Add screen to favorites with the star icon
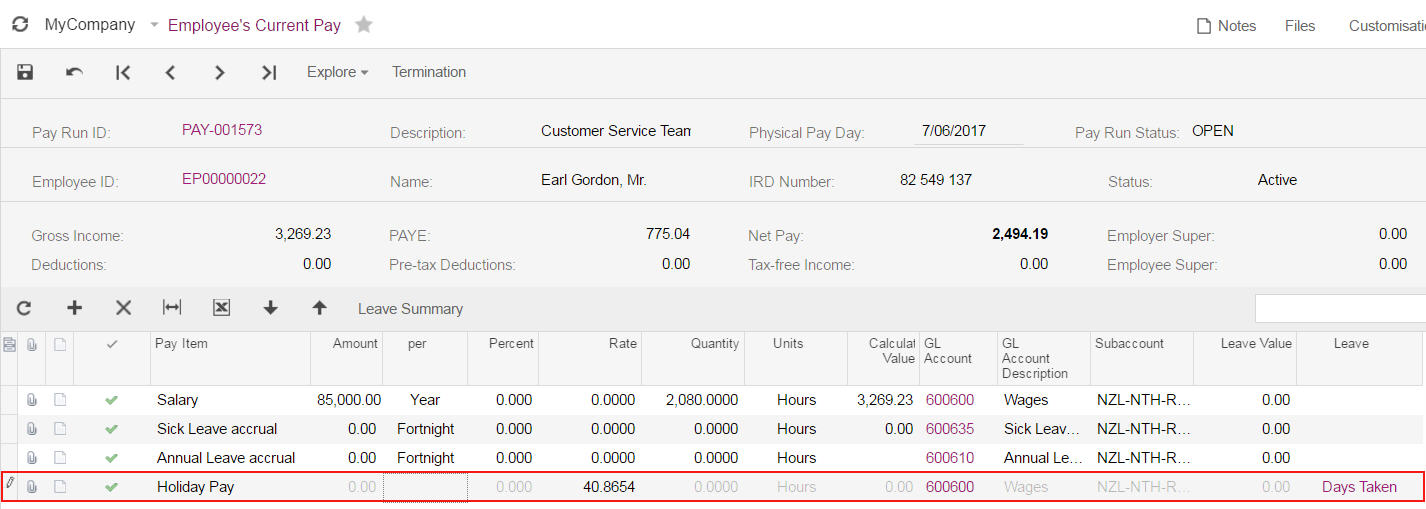Viewport: 1426px width, 509px height. point(364,25)
